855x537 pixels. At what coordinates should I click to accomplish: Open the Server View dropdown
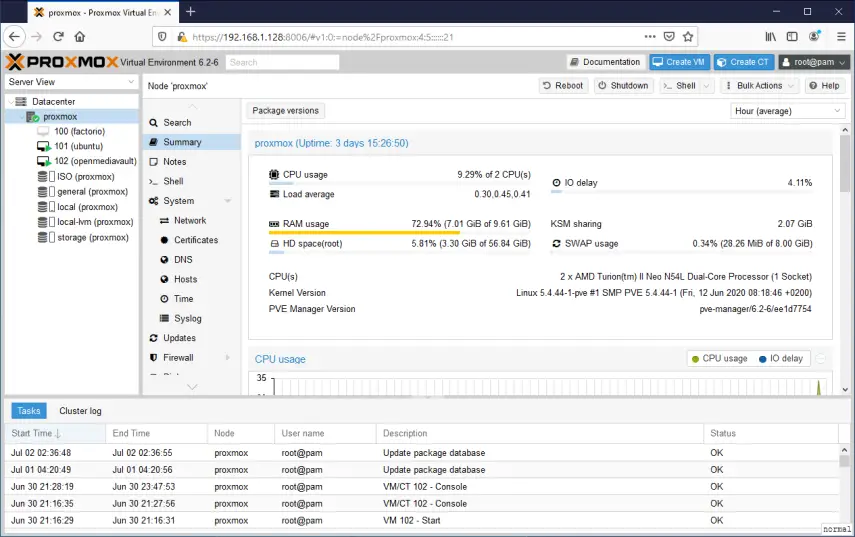point(71,82)
